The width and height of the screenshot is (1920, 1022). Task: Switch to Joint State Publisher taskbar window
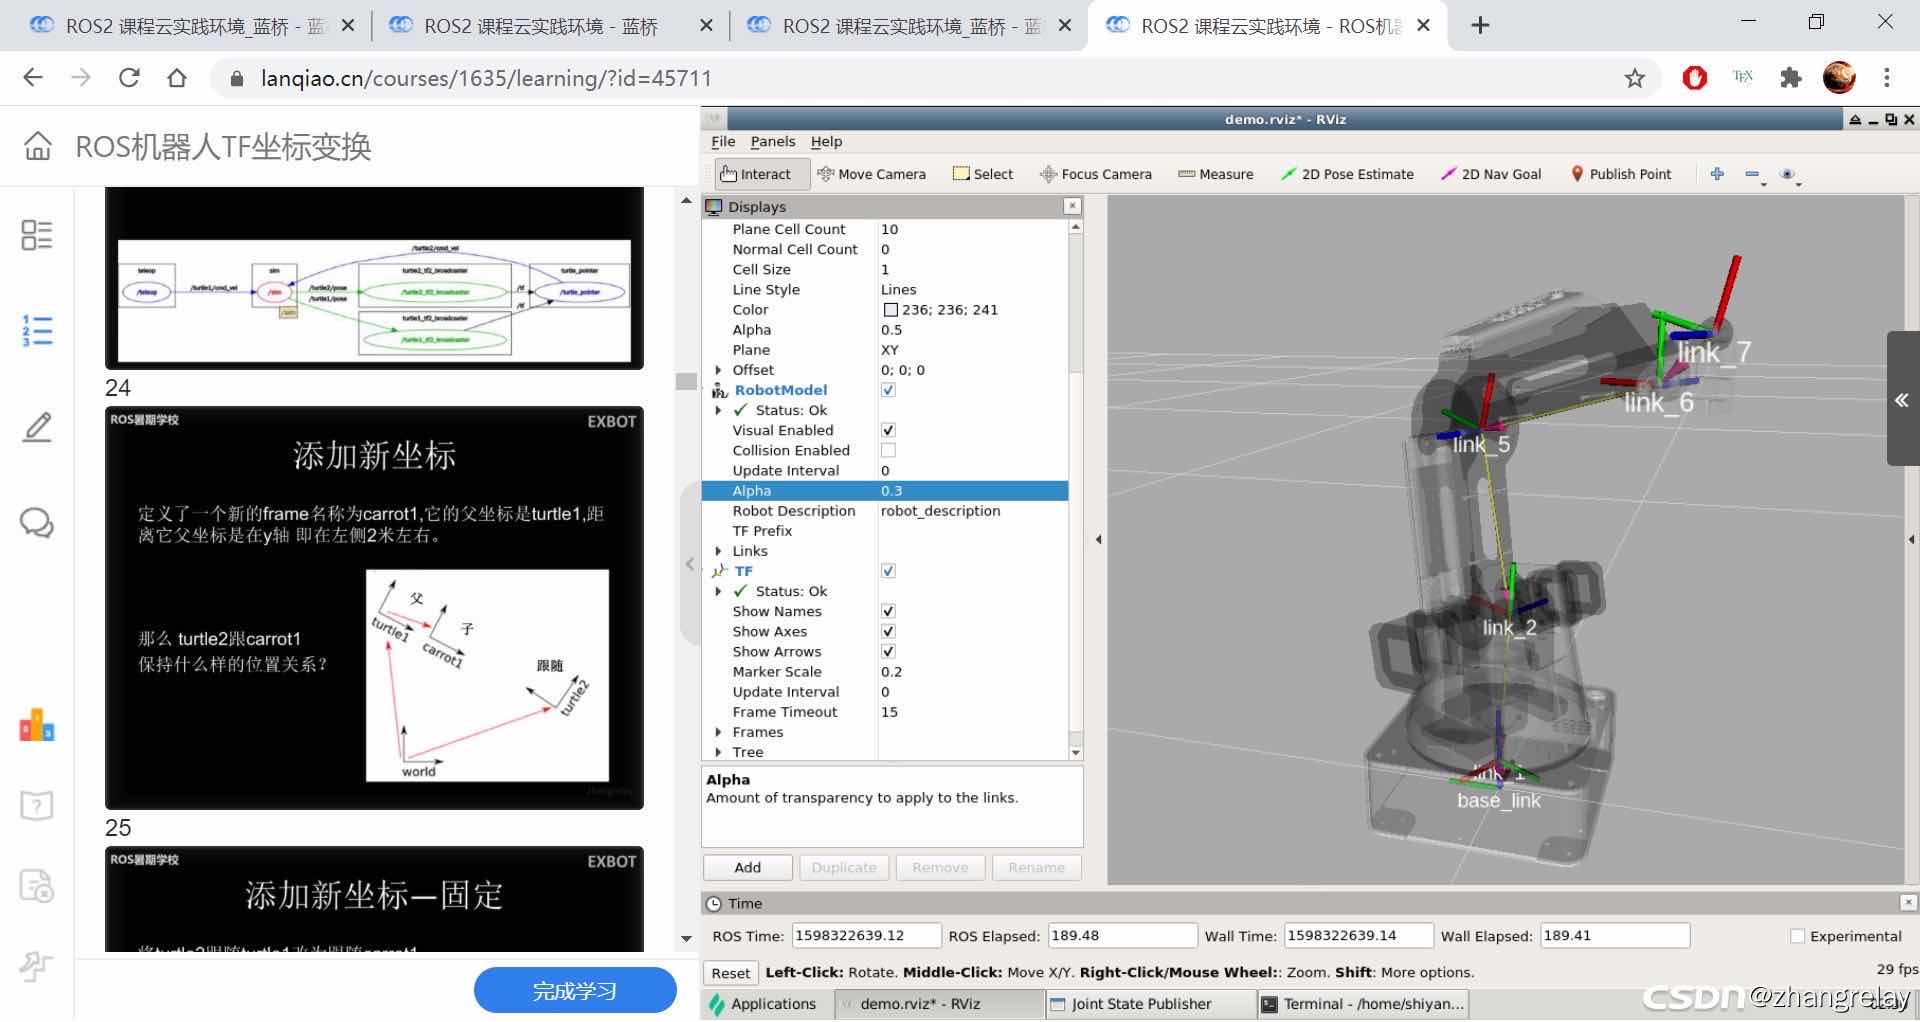coord(1149,1004)
